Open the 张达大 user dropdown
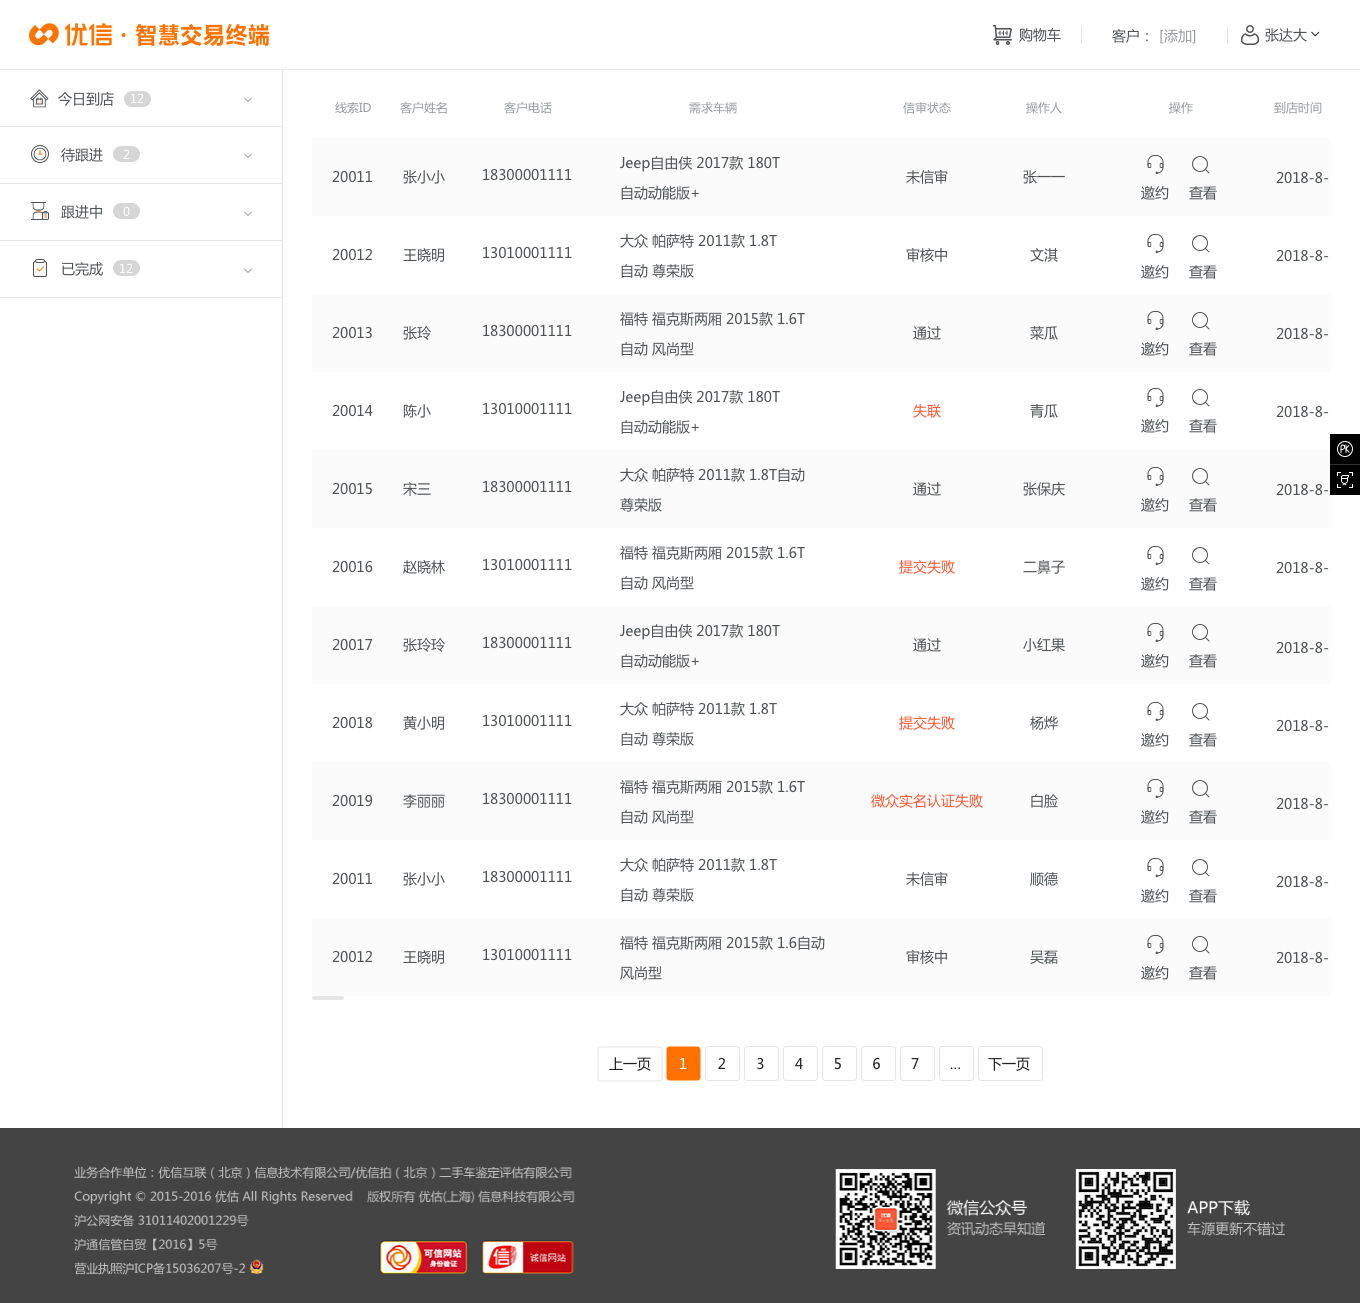Screen dimensions: 1360x1303 click(1280, 35)
